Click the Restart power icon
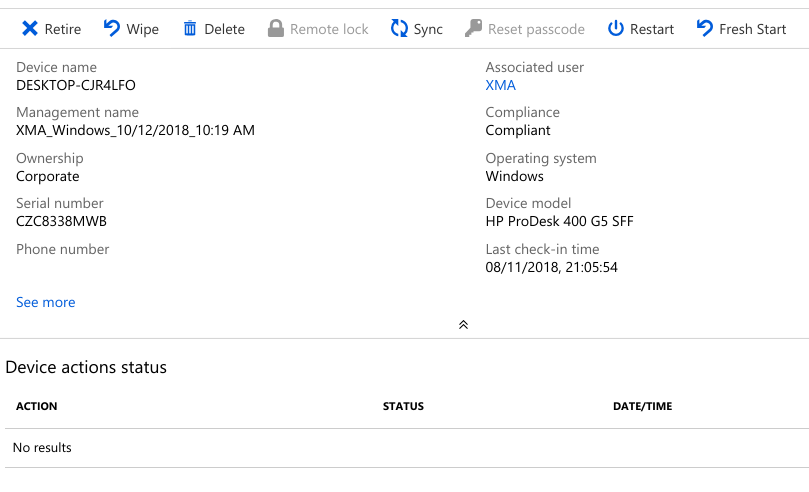Viewport: 809px width, 492px height. pos(616,29)
